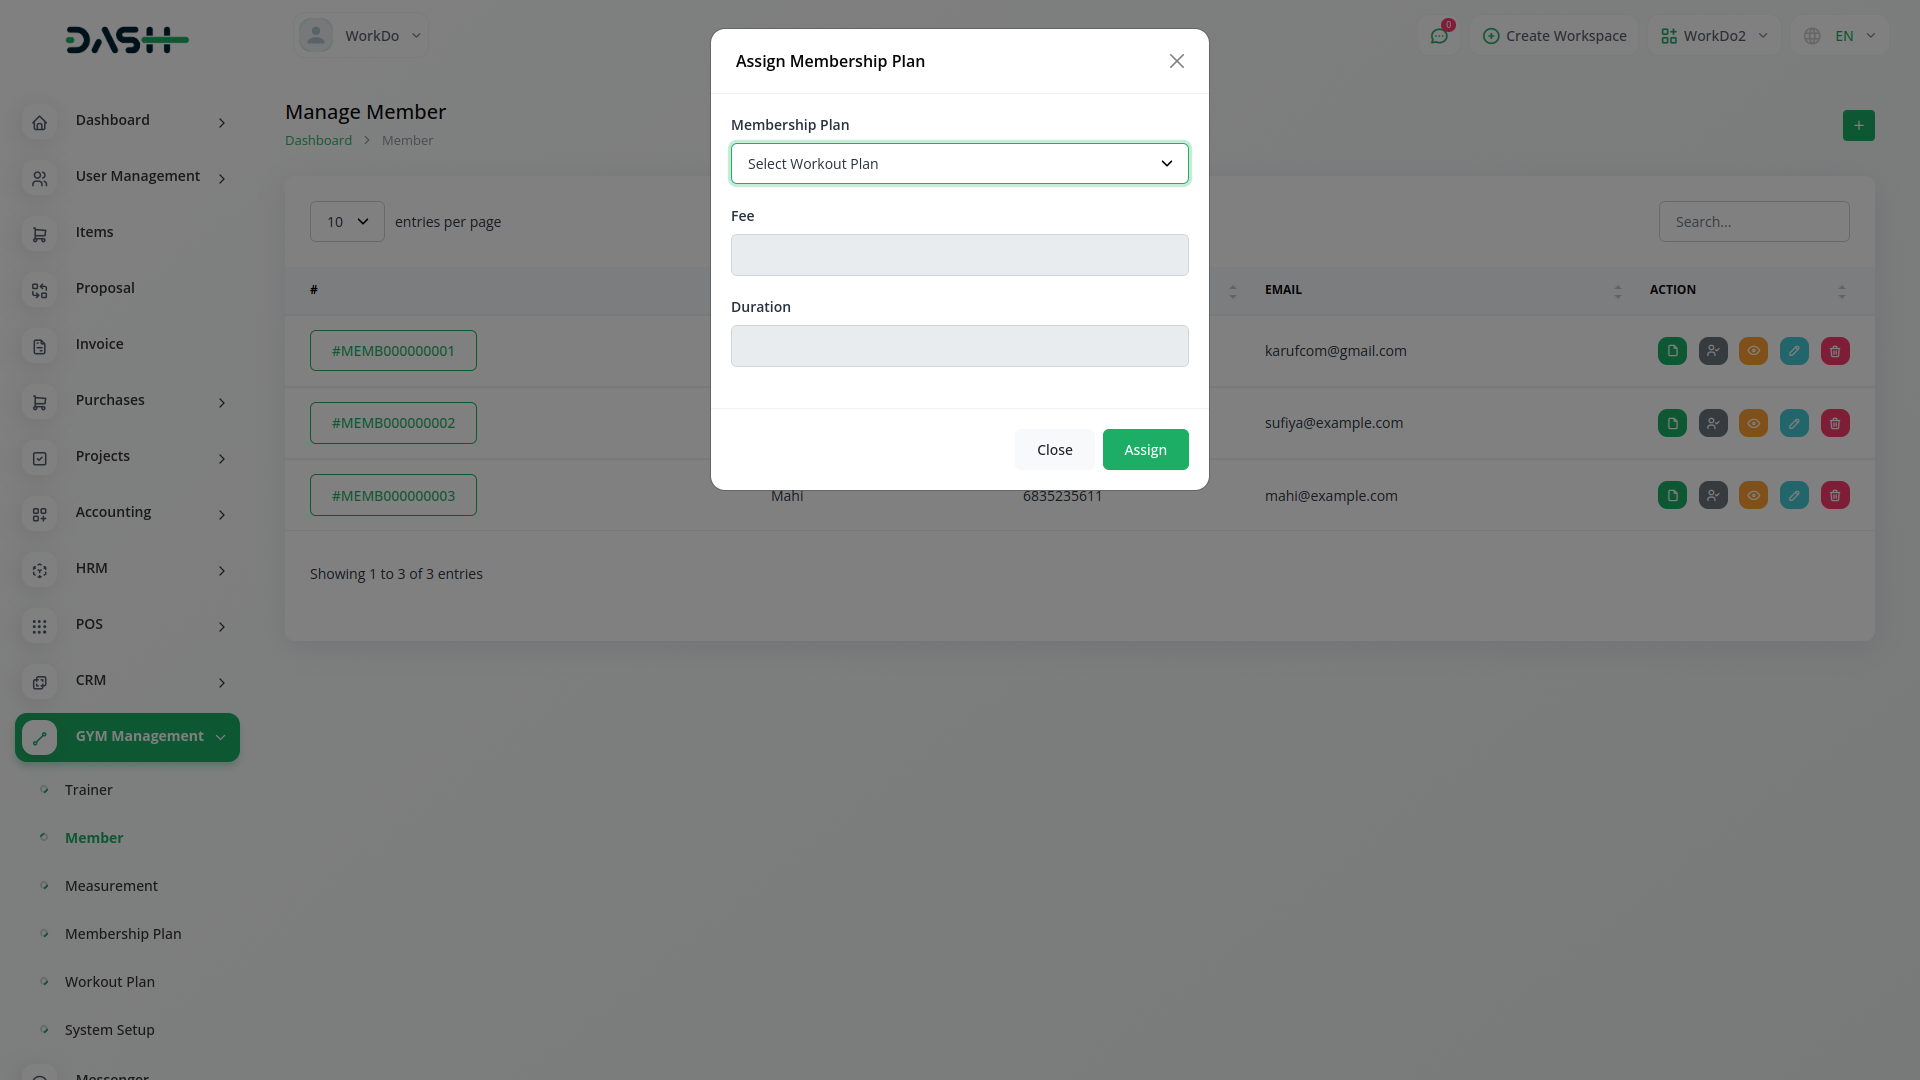Open the member link #MEMB000000002
Screen dimensions: 1920x1080
click(x=393, y=423)
